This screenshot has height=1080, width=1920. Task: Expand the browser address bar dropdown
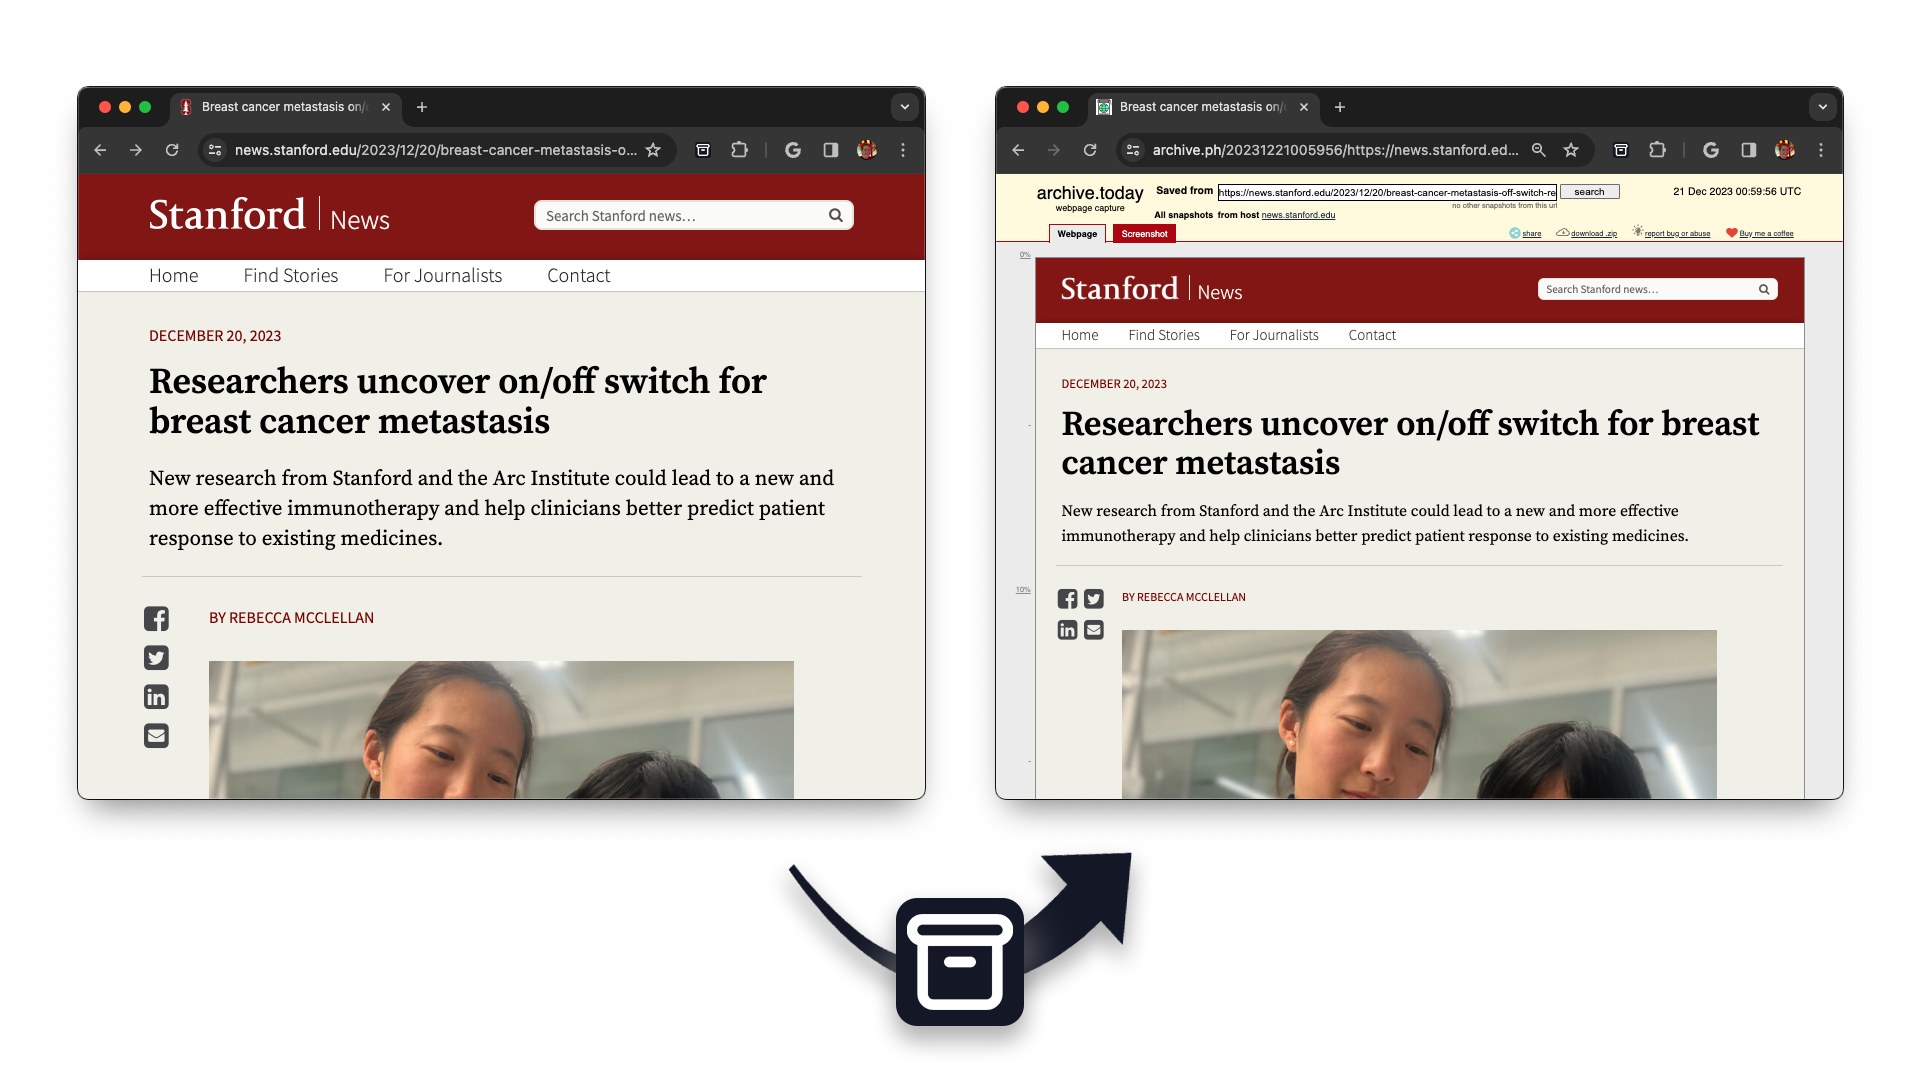click(905, 107)
